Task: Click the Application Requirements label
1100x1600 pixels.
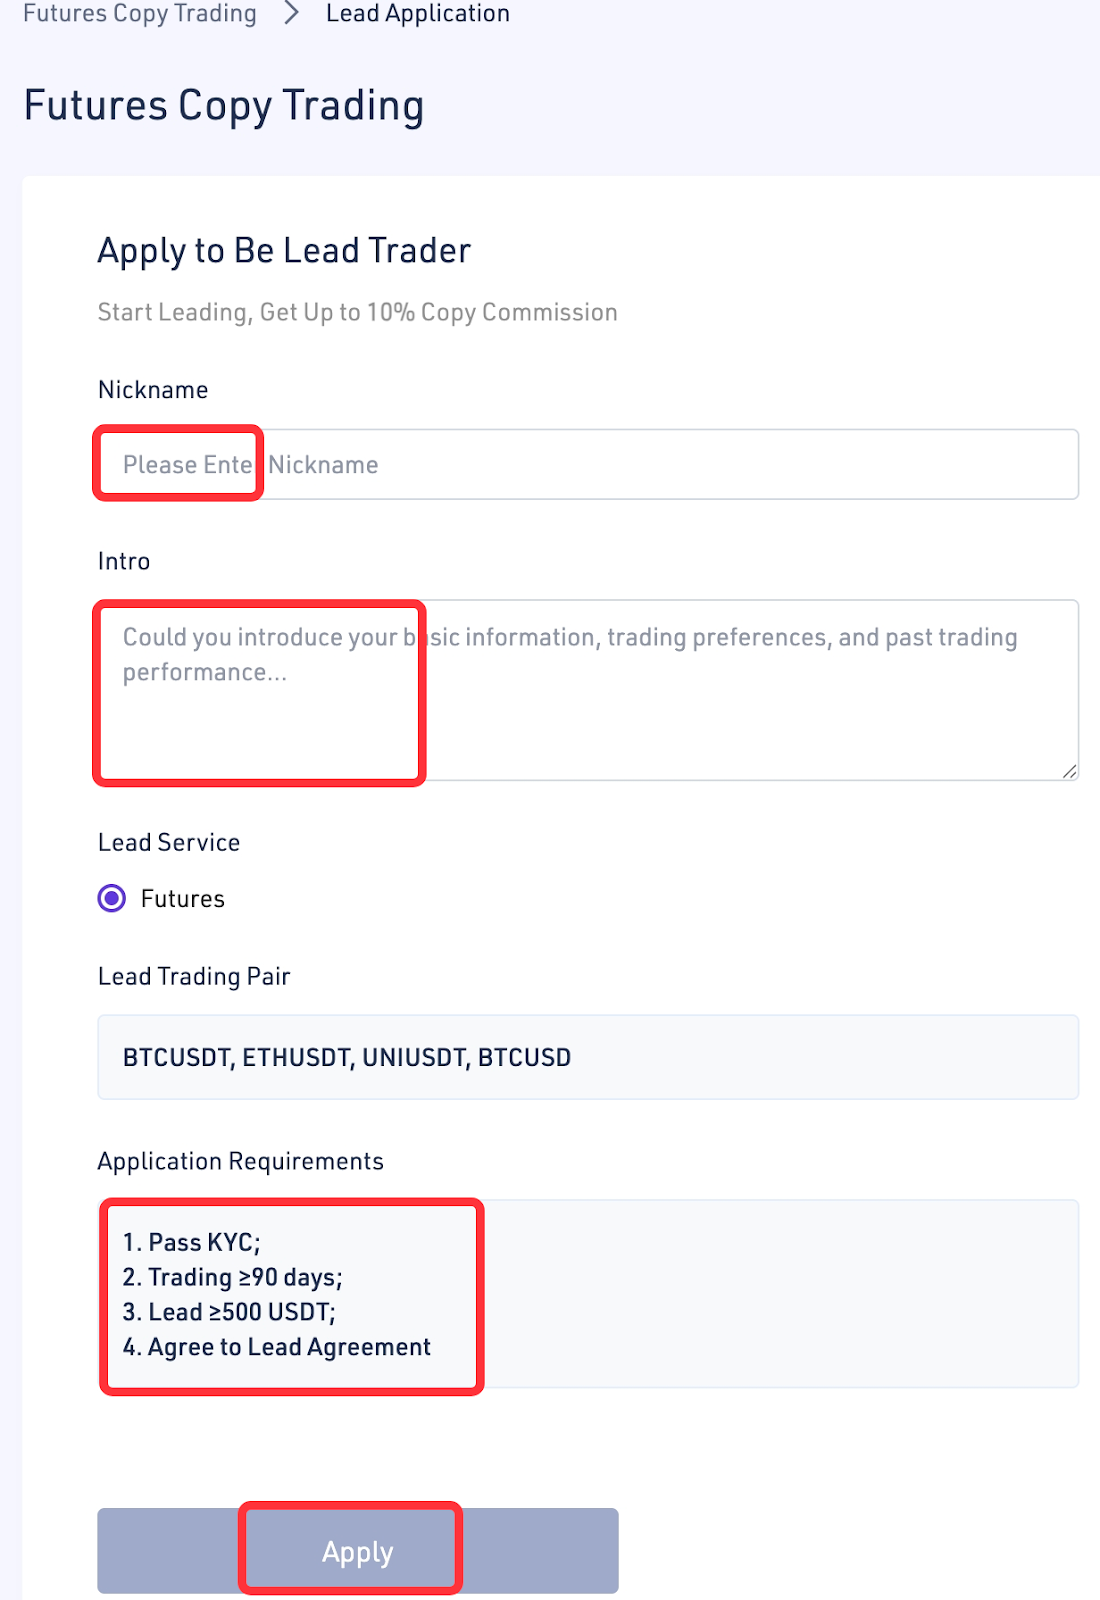Action: [241, 1162]
